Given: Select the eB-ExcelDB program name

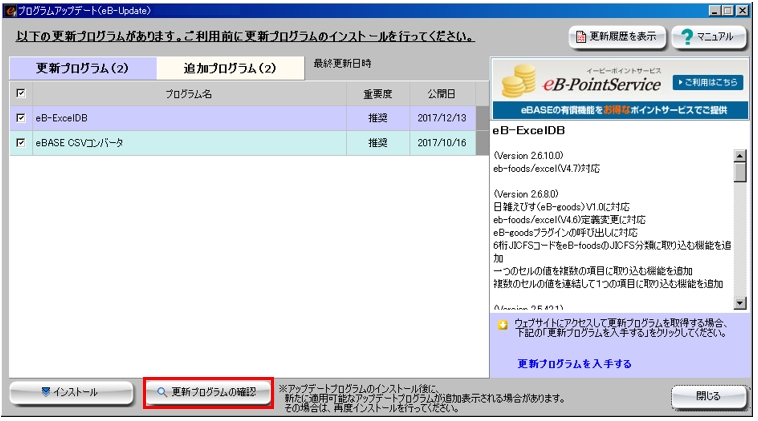Looking at the screenshot, I should click(x=61, y=118).
